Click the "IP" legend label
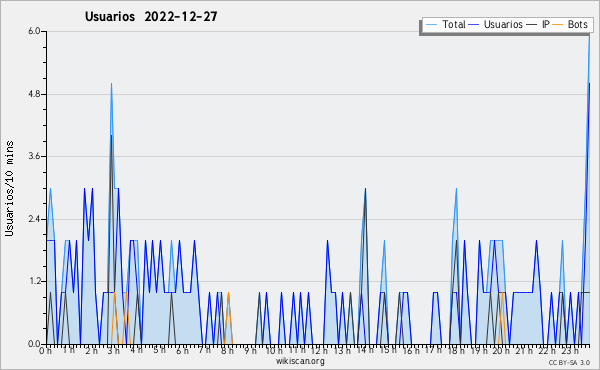The width and height of the screenshot is (600, 370). tap(546, 24)
